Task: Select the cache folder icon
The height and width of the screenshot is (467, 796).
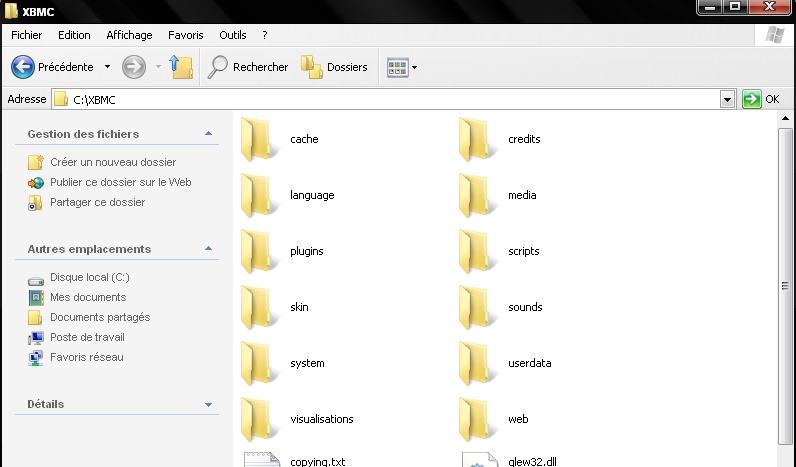Action: click(x=259, y=139)
